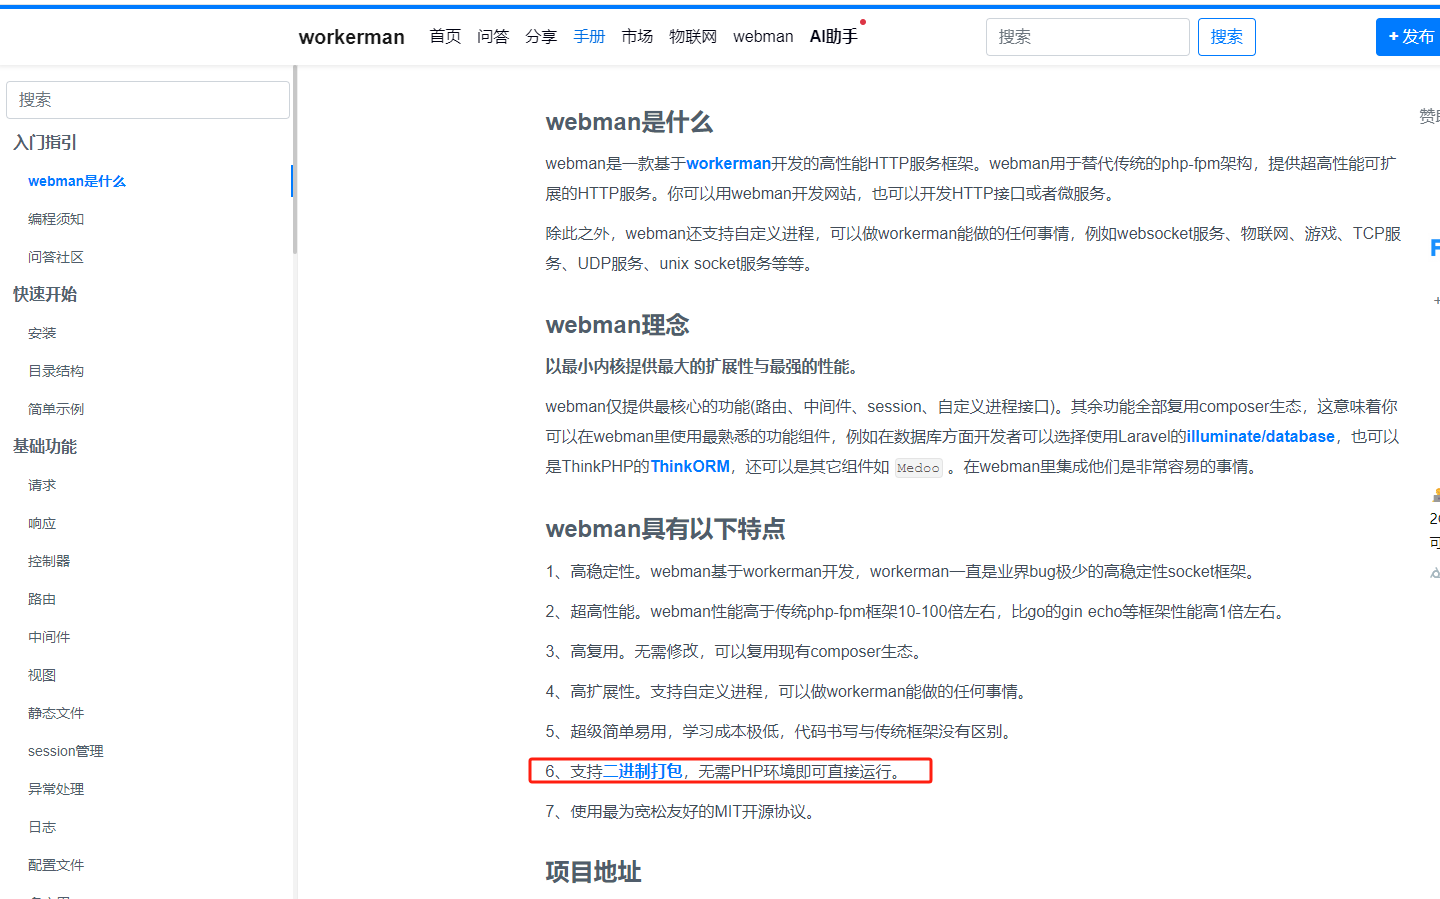
Task: Open 控制器 sidebar entry
Action: [49, 561]
